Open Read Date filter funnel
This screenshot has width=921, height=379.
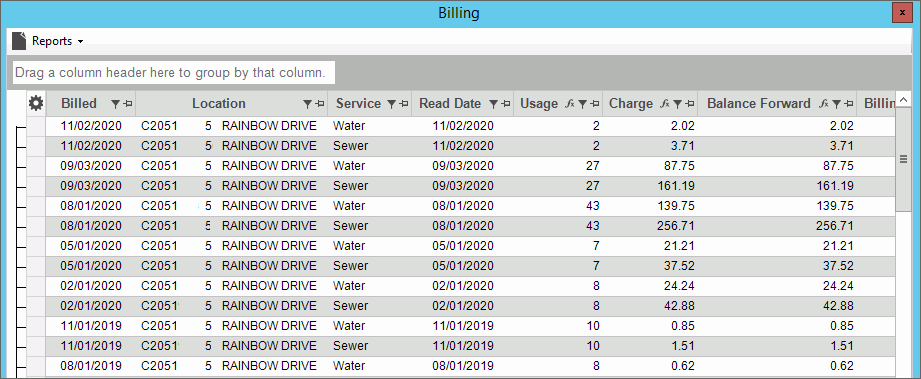(x=493, y=104)
